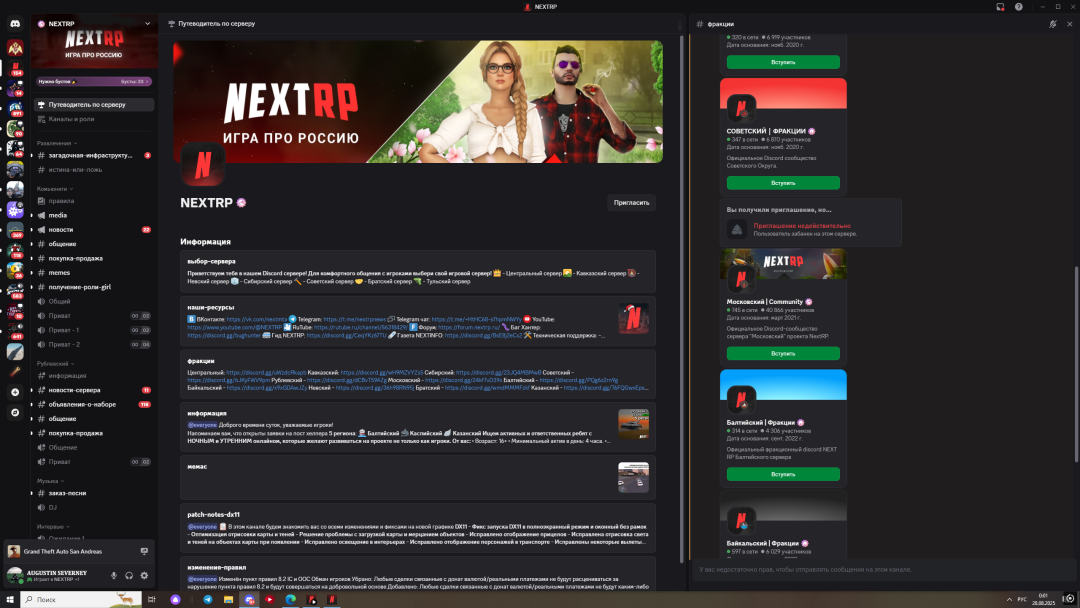
Task: Open the загадочная-инфраструктура channel
Action: (x=94, y=156)
